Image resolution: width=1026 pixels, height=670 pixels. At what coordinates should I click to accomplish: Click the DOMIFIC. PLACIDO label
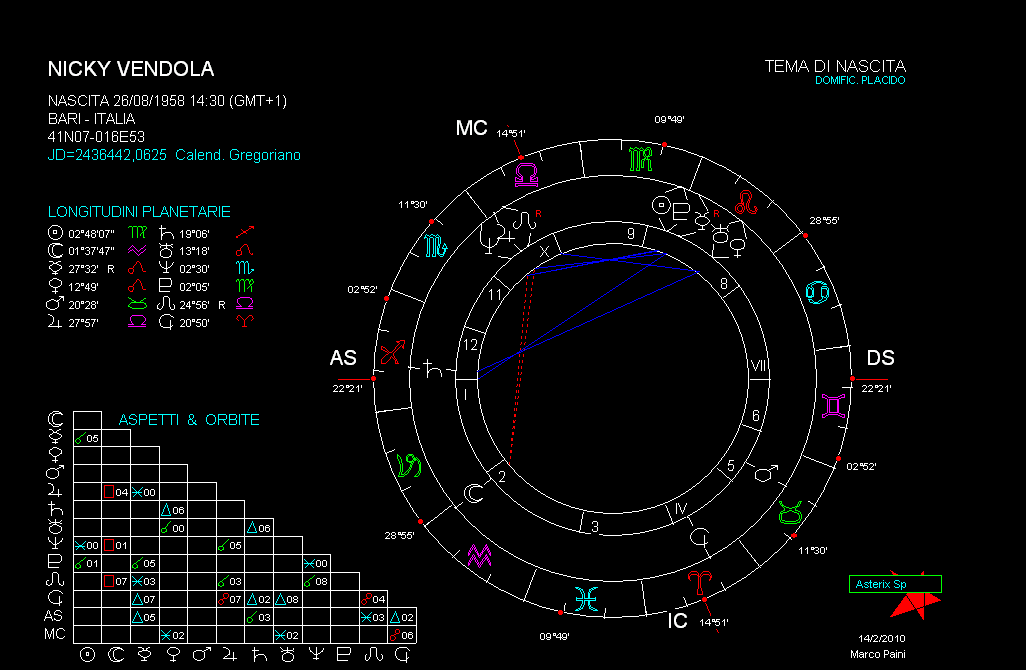pos(859,80)
